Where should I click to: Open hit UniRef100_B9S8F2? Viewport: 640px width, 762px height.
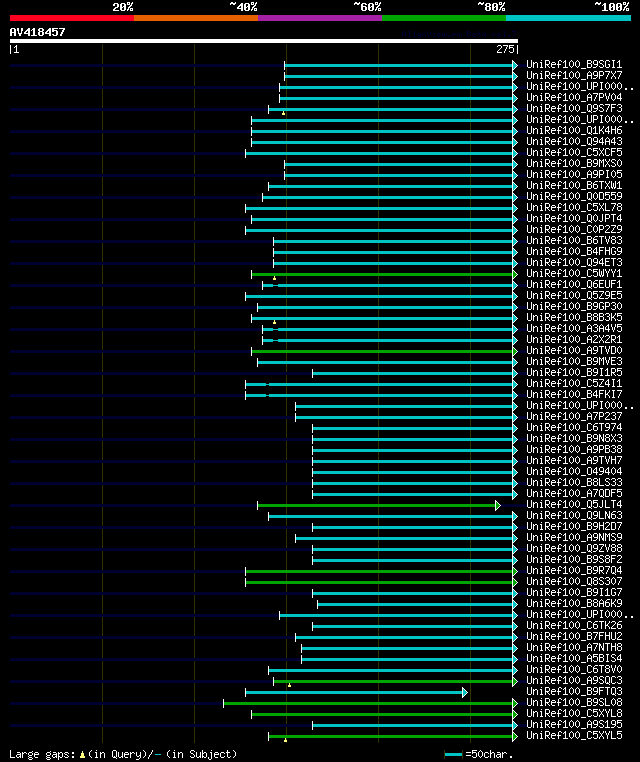(574, 559)
